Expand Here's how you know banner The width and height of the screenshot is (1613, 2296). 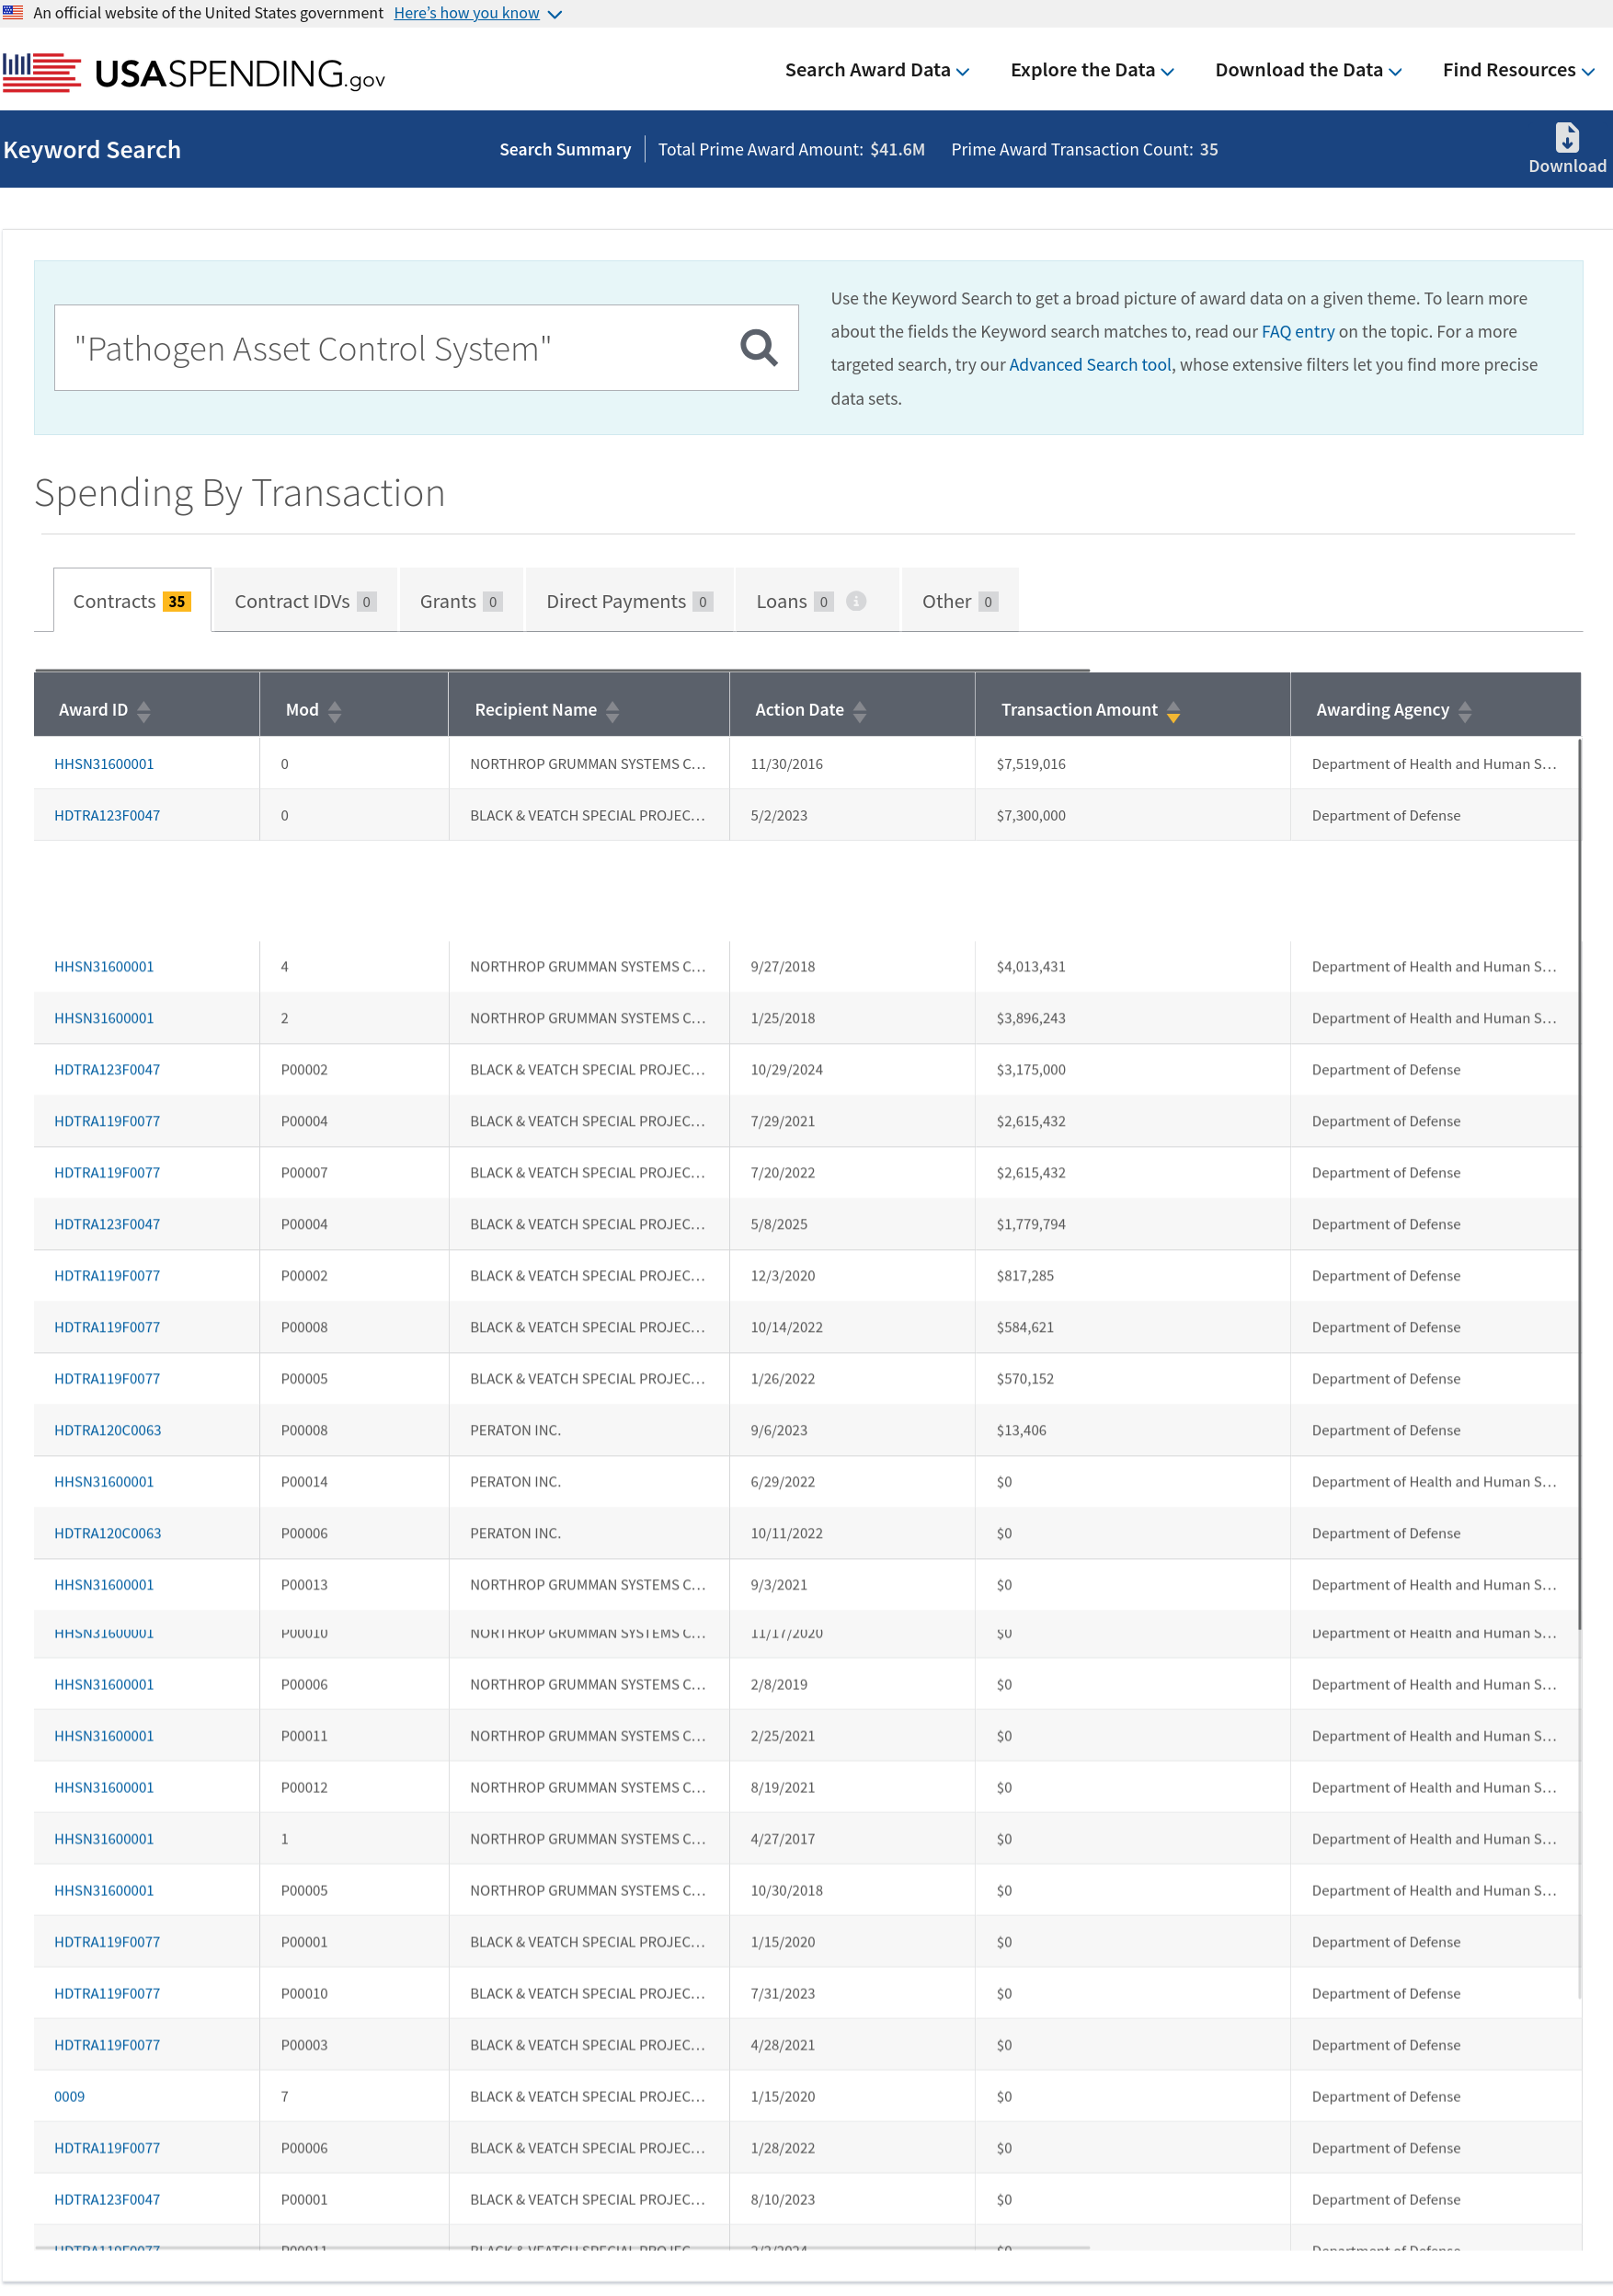click(x=477, y=13)
